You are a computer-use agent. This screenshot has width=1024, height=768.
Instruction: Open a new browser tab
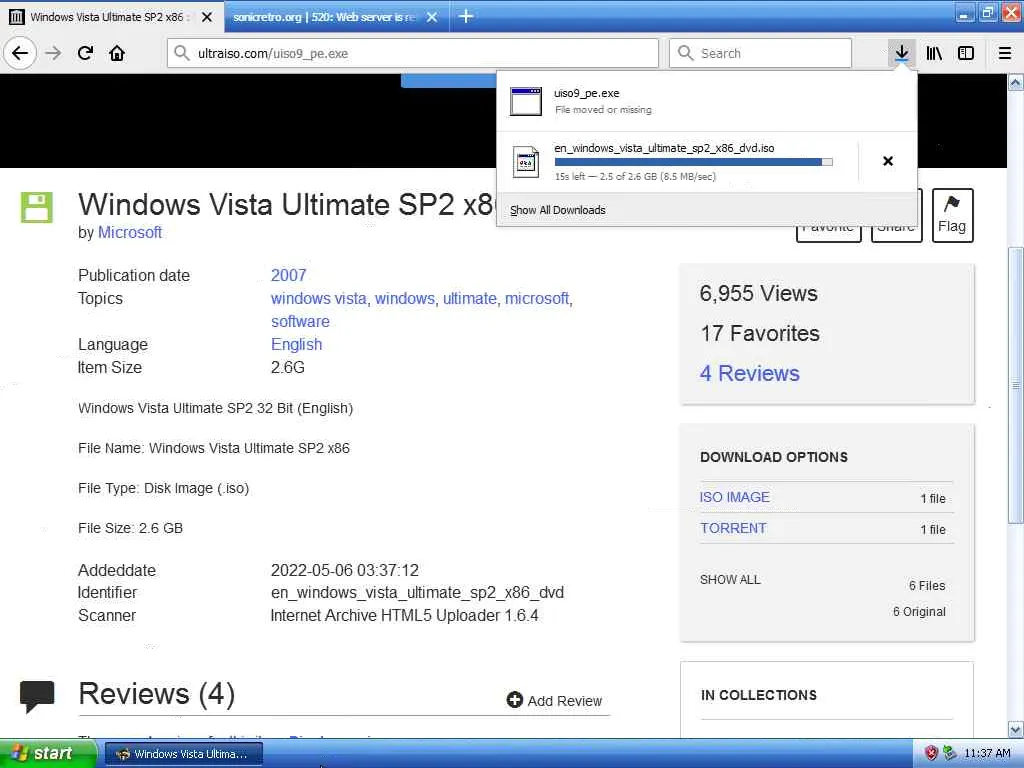click(466, 16)
